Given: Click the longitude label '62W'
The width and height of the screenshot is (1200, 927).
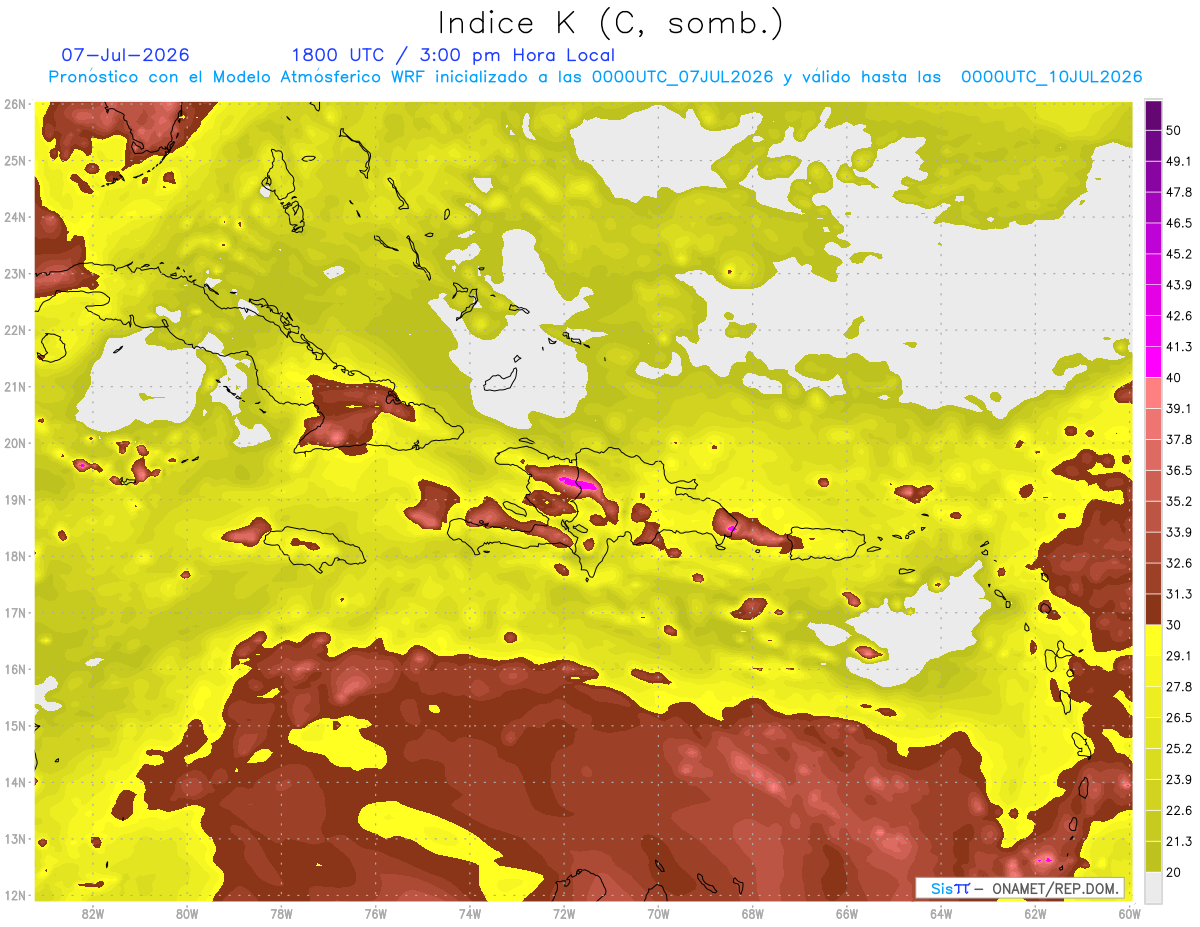Looking at the screenshot, I should tap(1035, 913).
